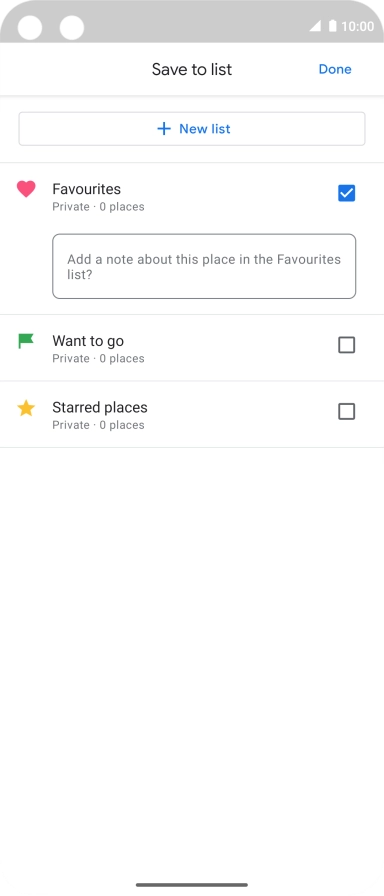Tap the bottom navigation home handle
Viewport: 384px width, 896px height.
192,885
